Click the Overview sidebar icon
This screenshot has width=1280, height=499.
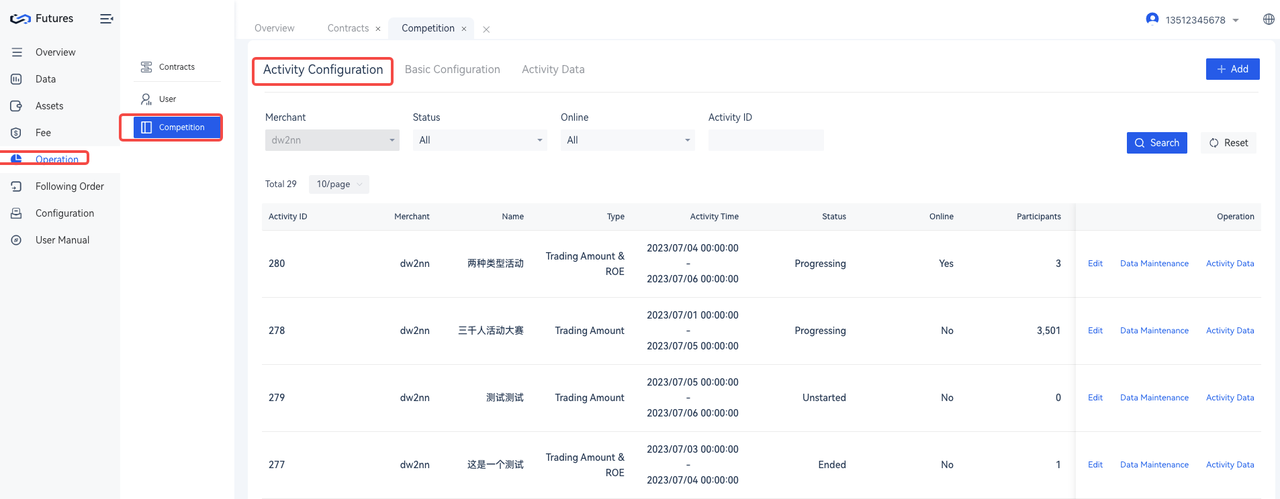point(16,52)
